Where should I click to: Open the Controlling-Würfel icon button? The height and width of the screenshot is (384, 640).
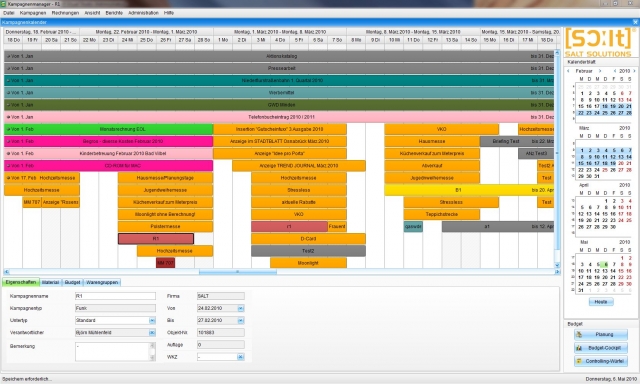601,361
